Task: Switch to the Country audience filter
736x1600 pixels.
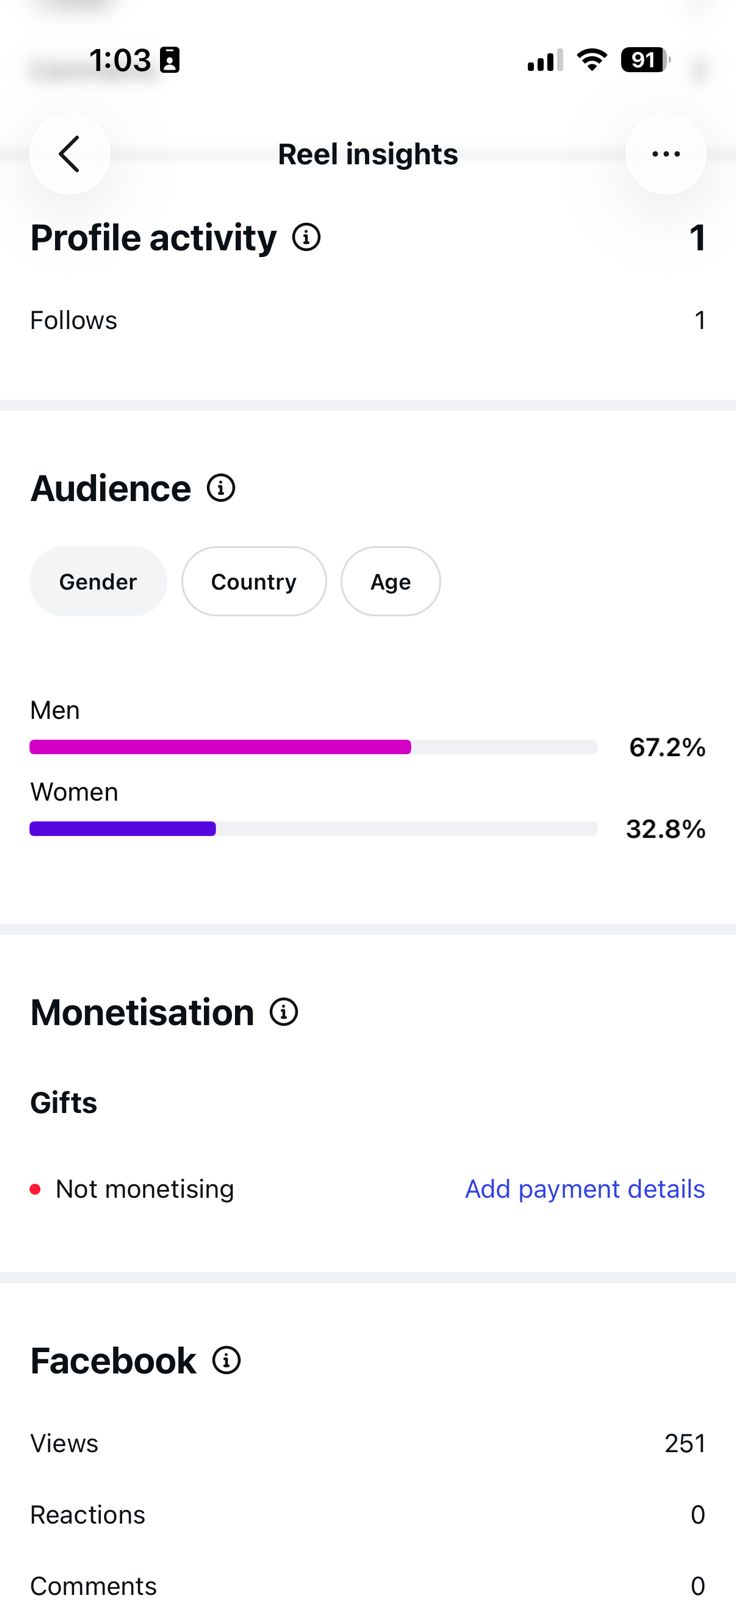Action: coord(254,581)
